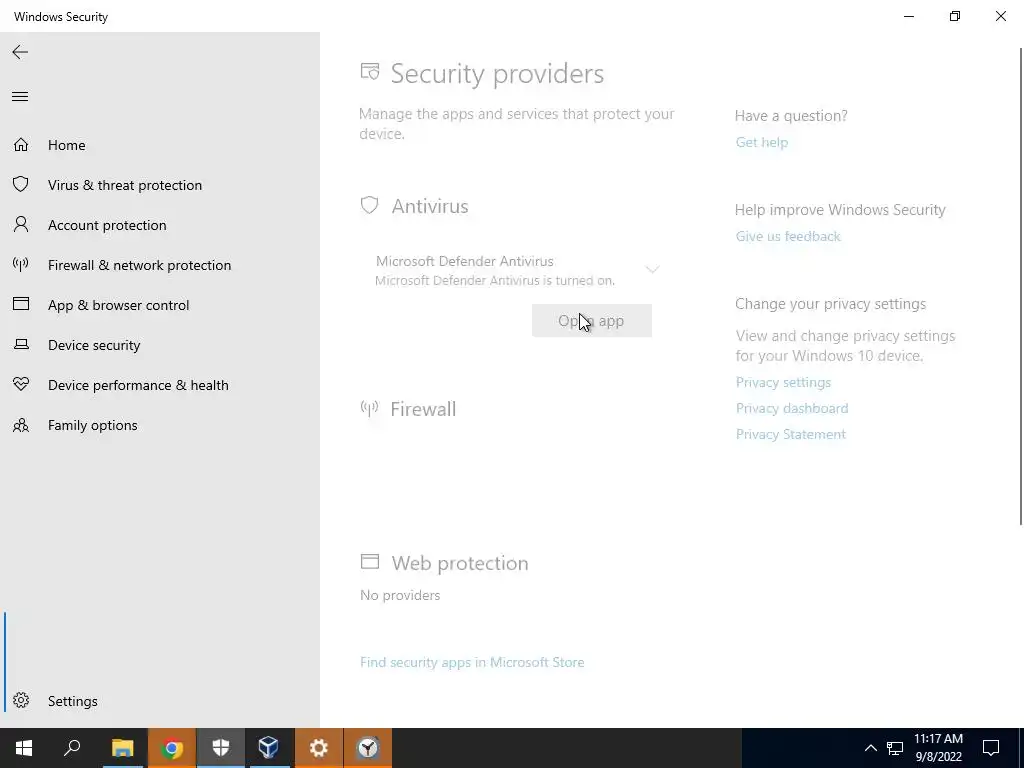The height and width of the screenshot is (768, 1024).
Task: Open taskbar search magnifier
Action: [x=72, y=748]
